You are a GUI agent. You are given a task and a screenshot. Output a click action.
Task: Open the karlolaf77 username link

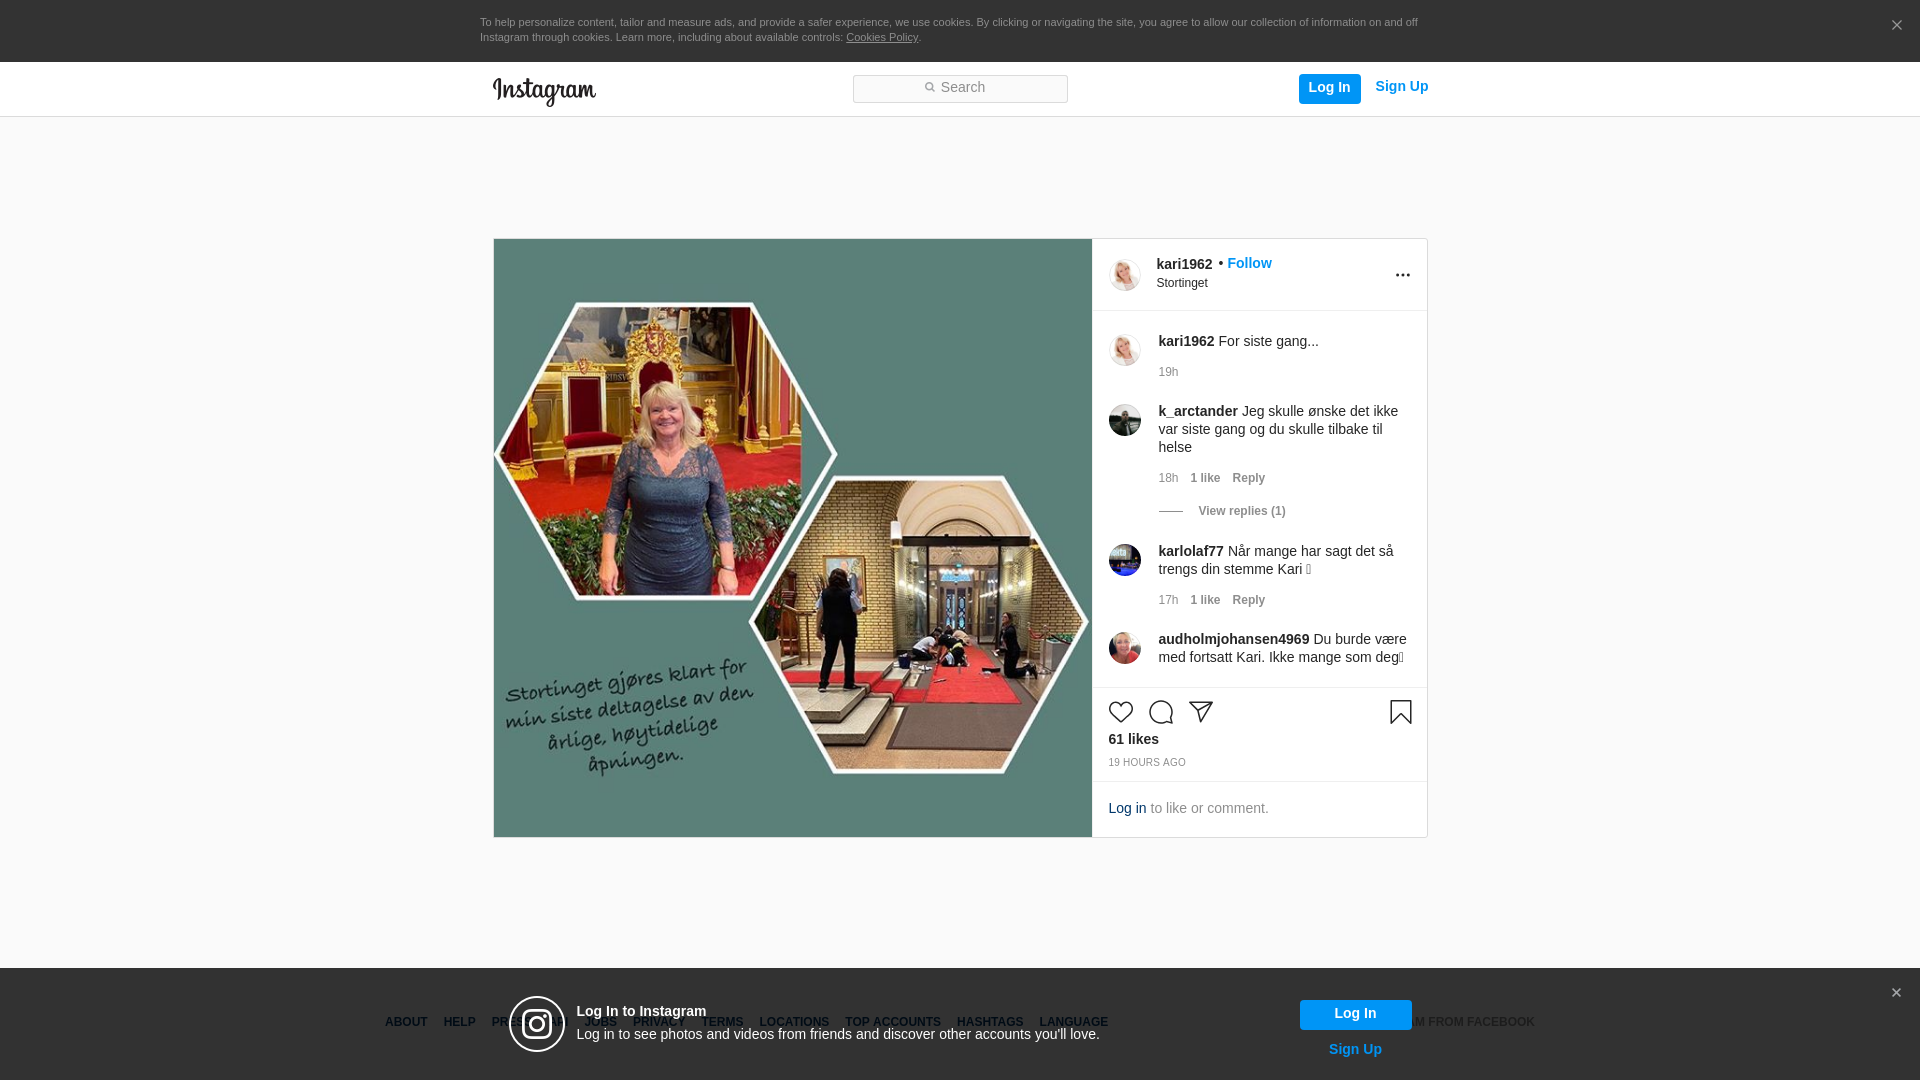(x=1191, y=551)
